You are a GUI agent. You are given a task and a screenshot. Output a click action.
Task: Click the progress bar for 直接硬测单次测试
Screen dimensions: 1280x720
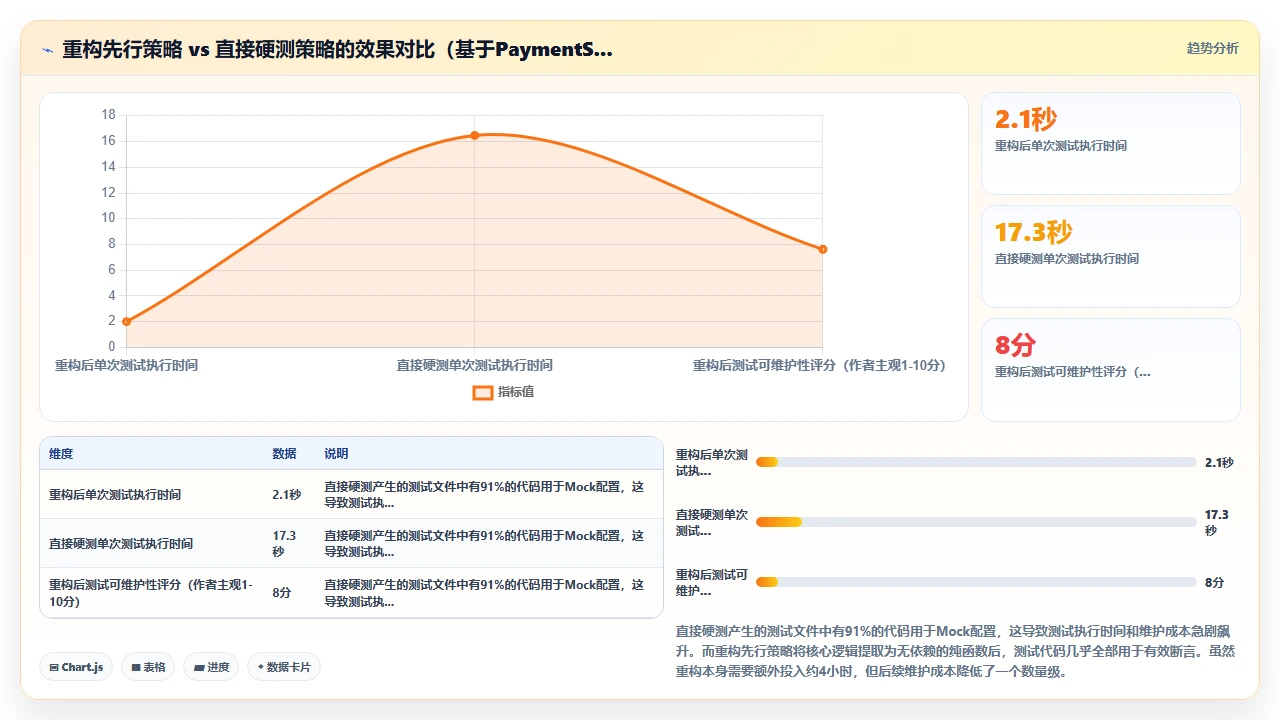[x=976, y=522]
